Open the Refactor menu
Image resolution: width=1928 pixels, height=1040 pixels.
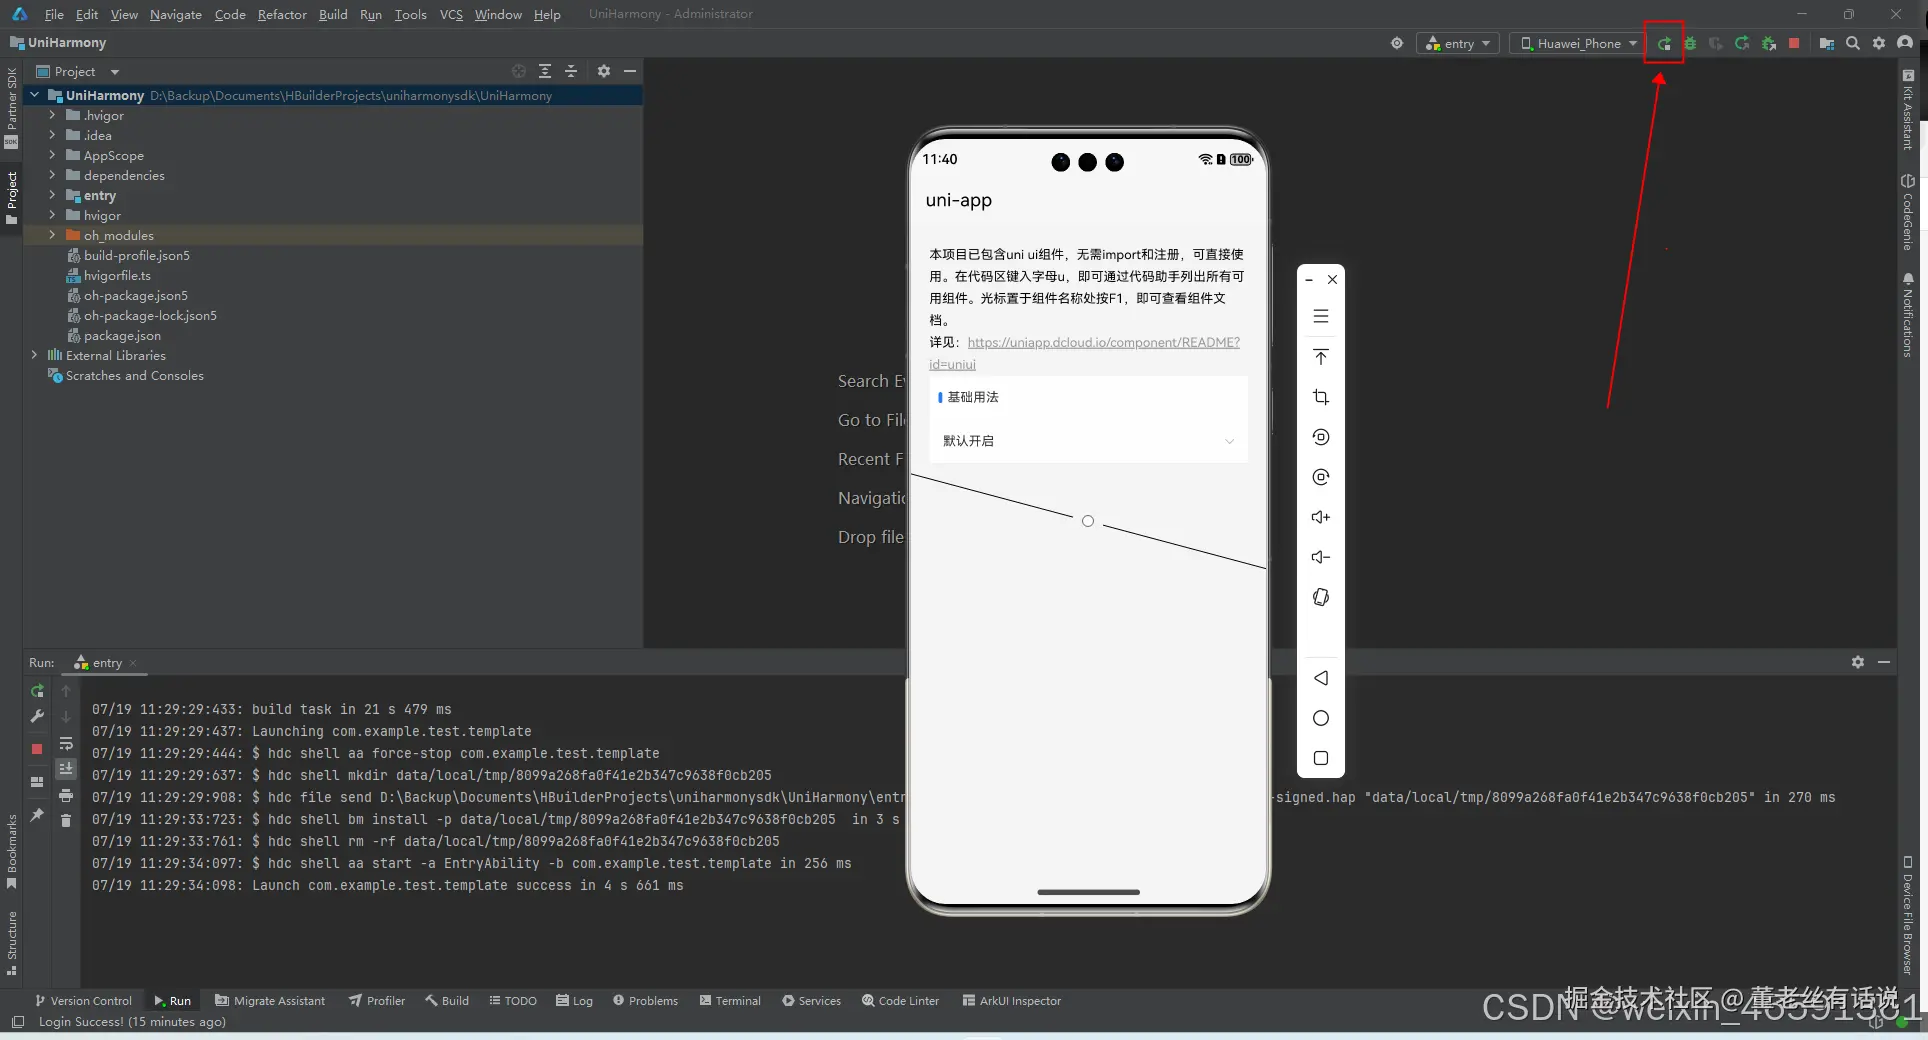point(282,14)
